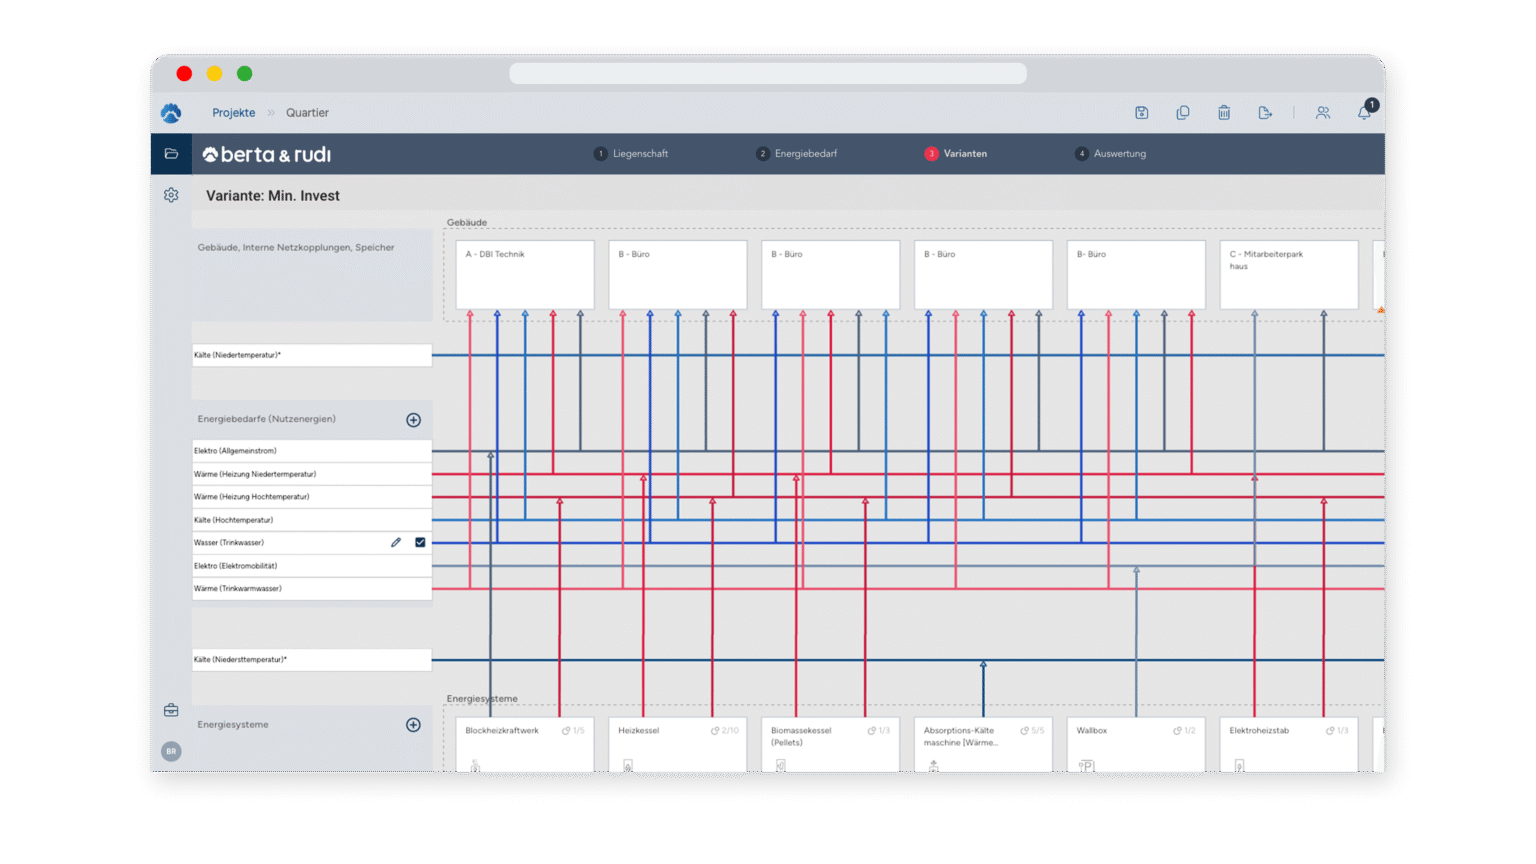Delete using the trash bin icon

1224,113
